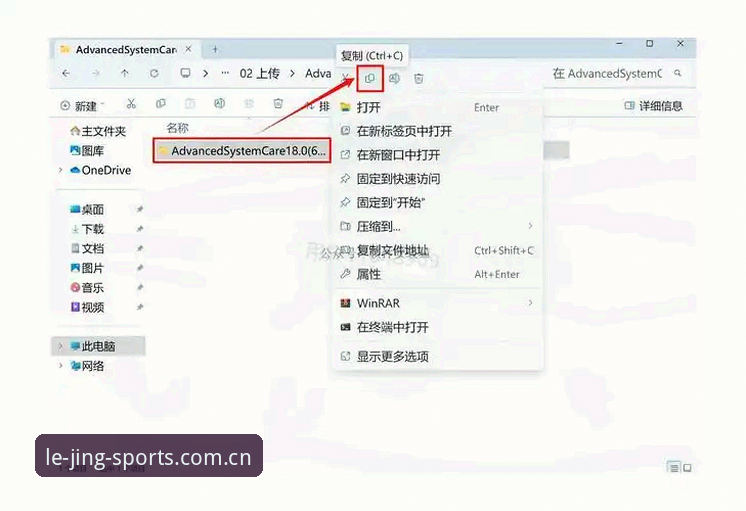
Task: Expand the 压缩到... submenu
Action: click(x=437, y=226)
